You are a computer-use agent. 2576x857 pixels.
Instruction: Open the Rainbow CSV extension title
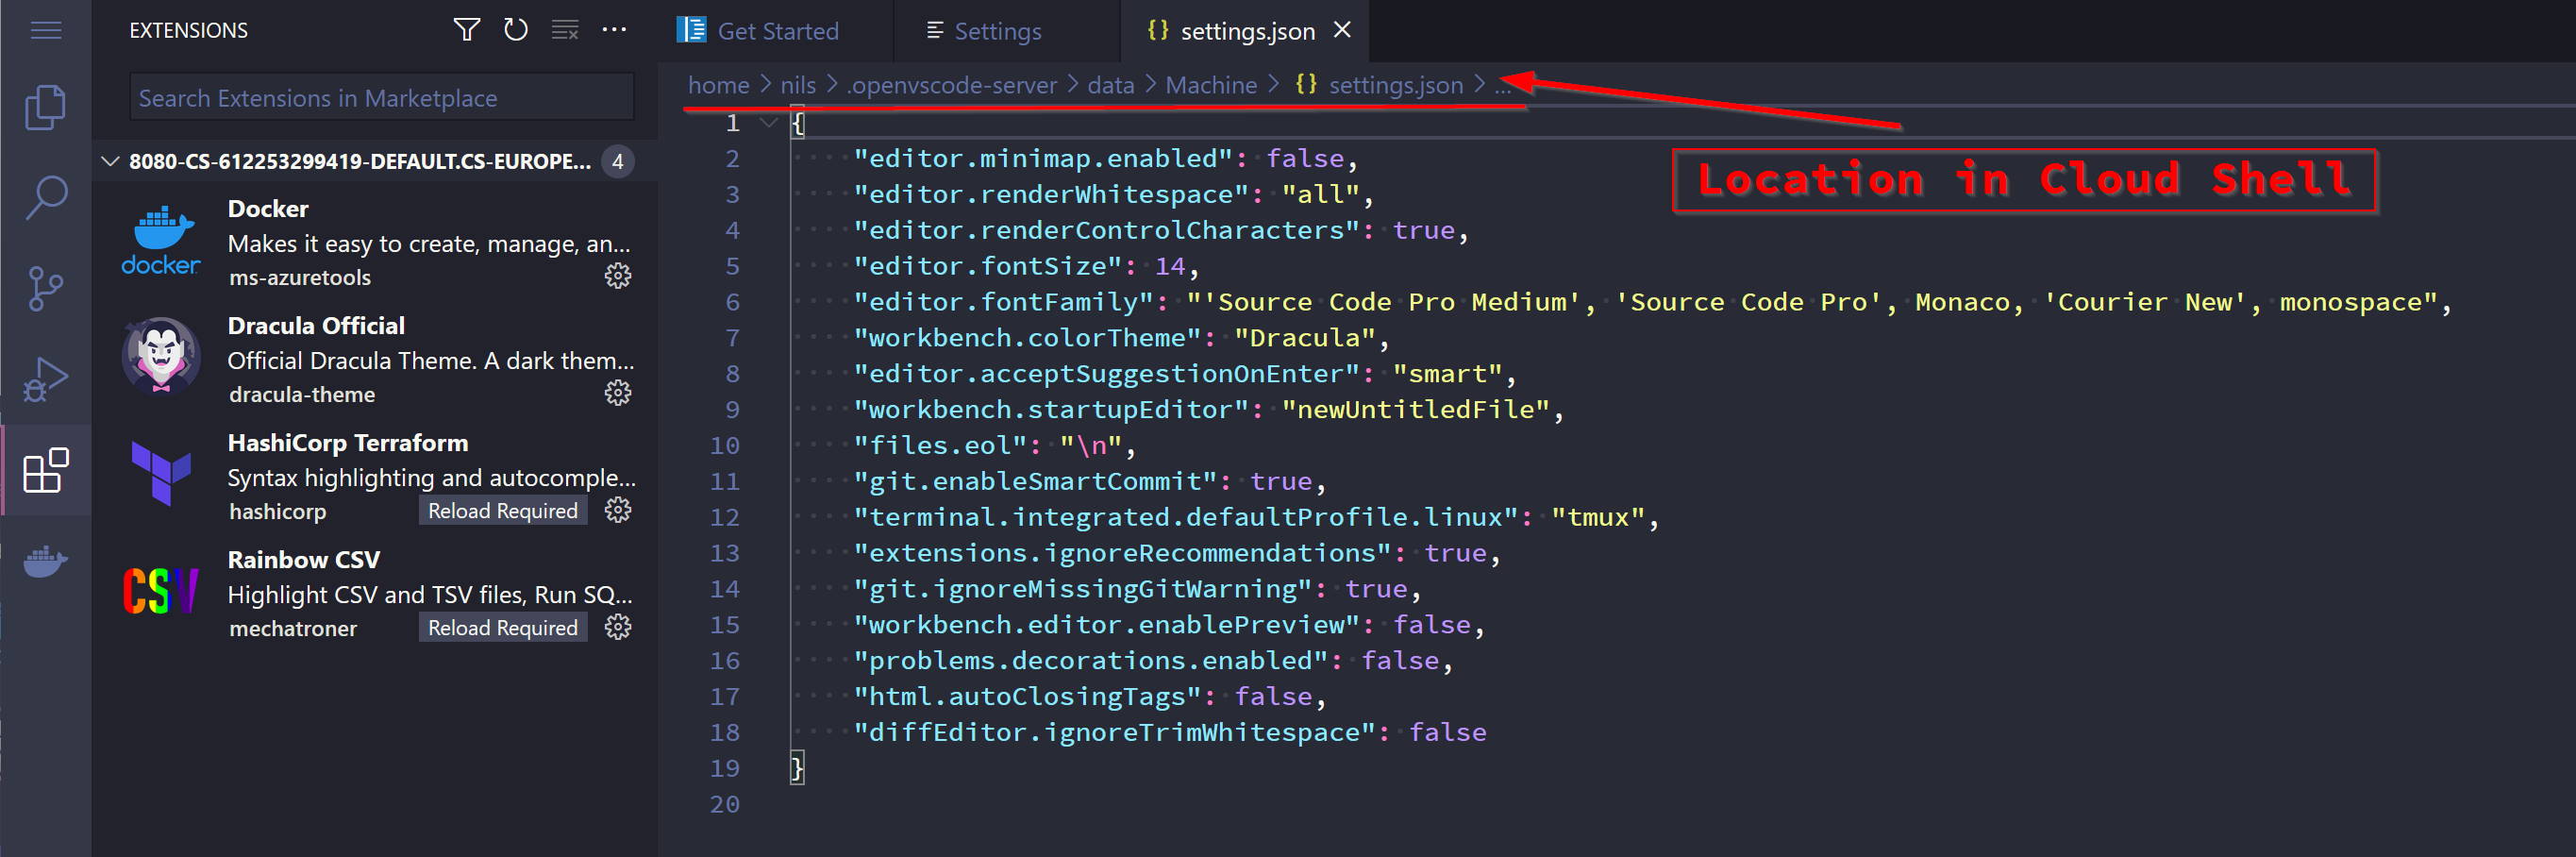coord(303,559)
